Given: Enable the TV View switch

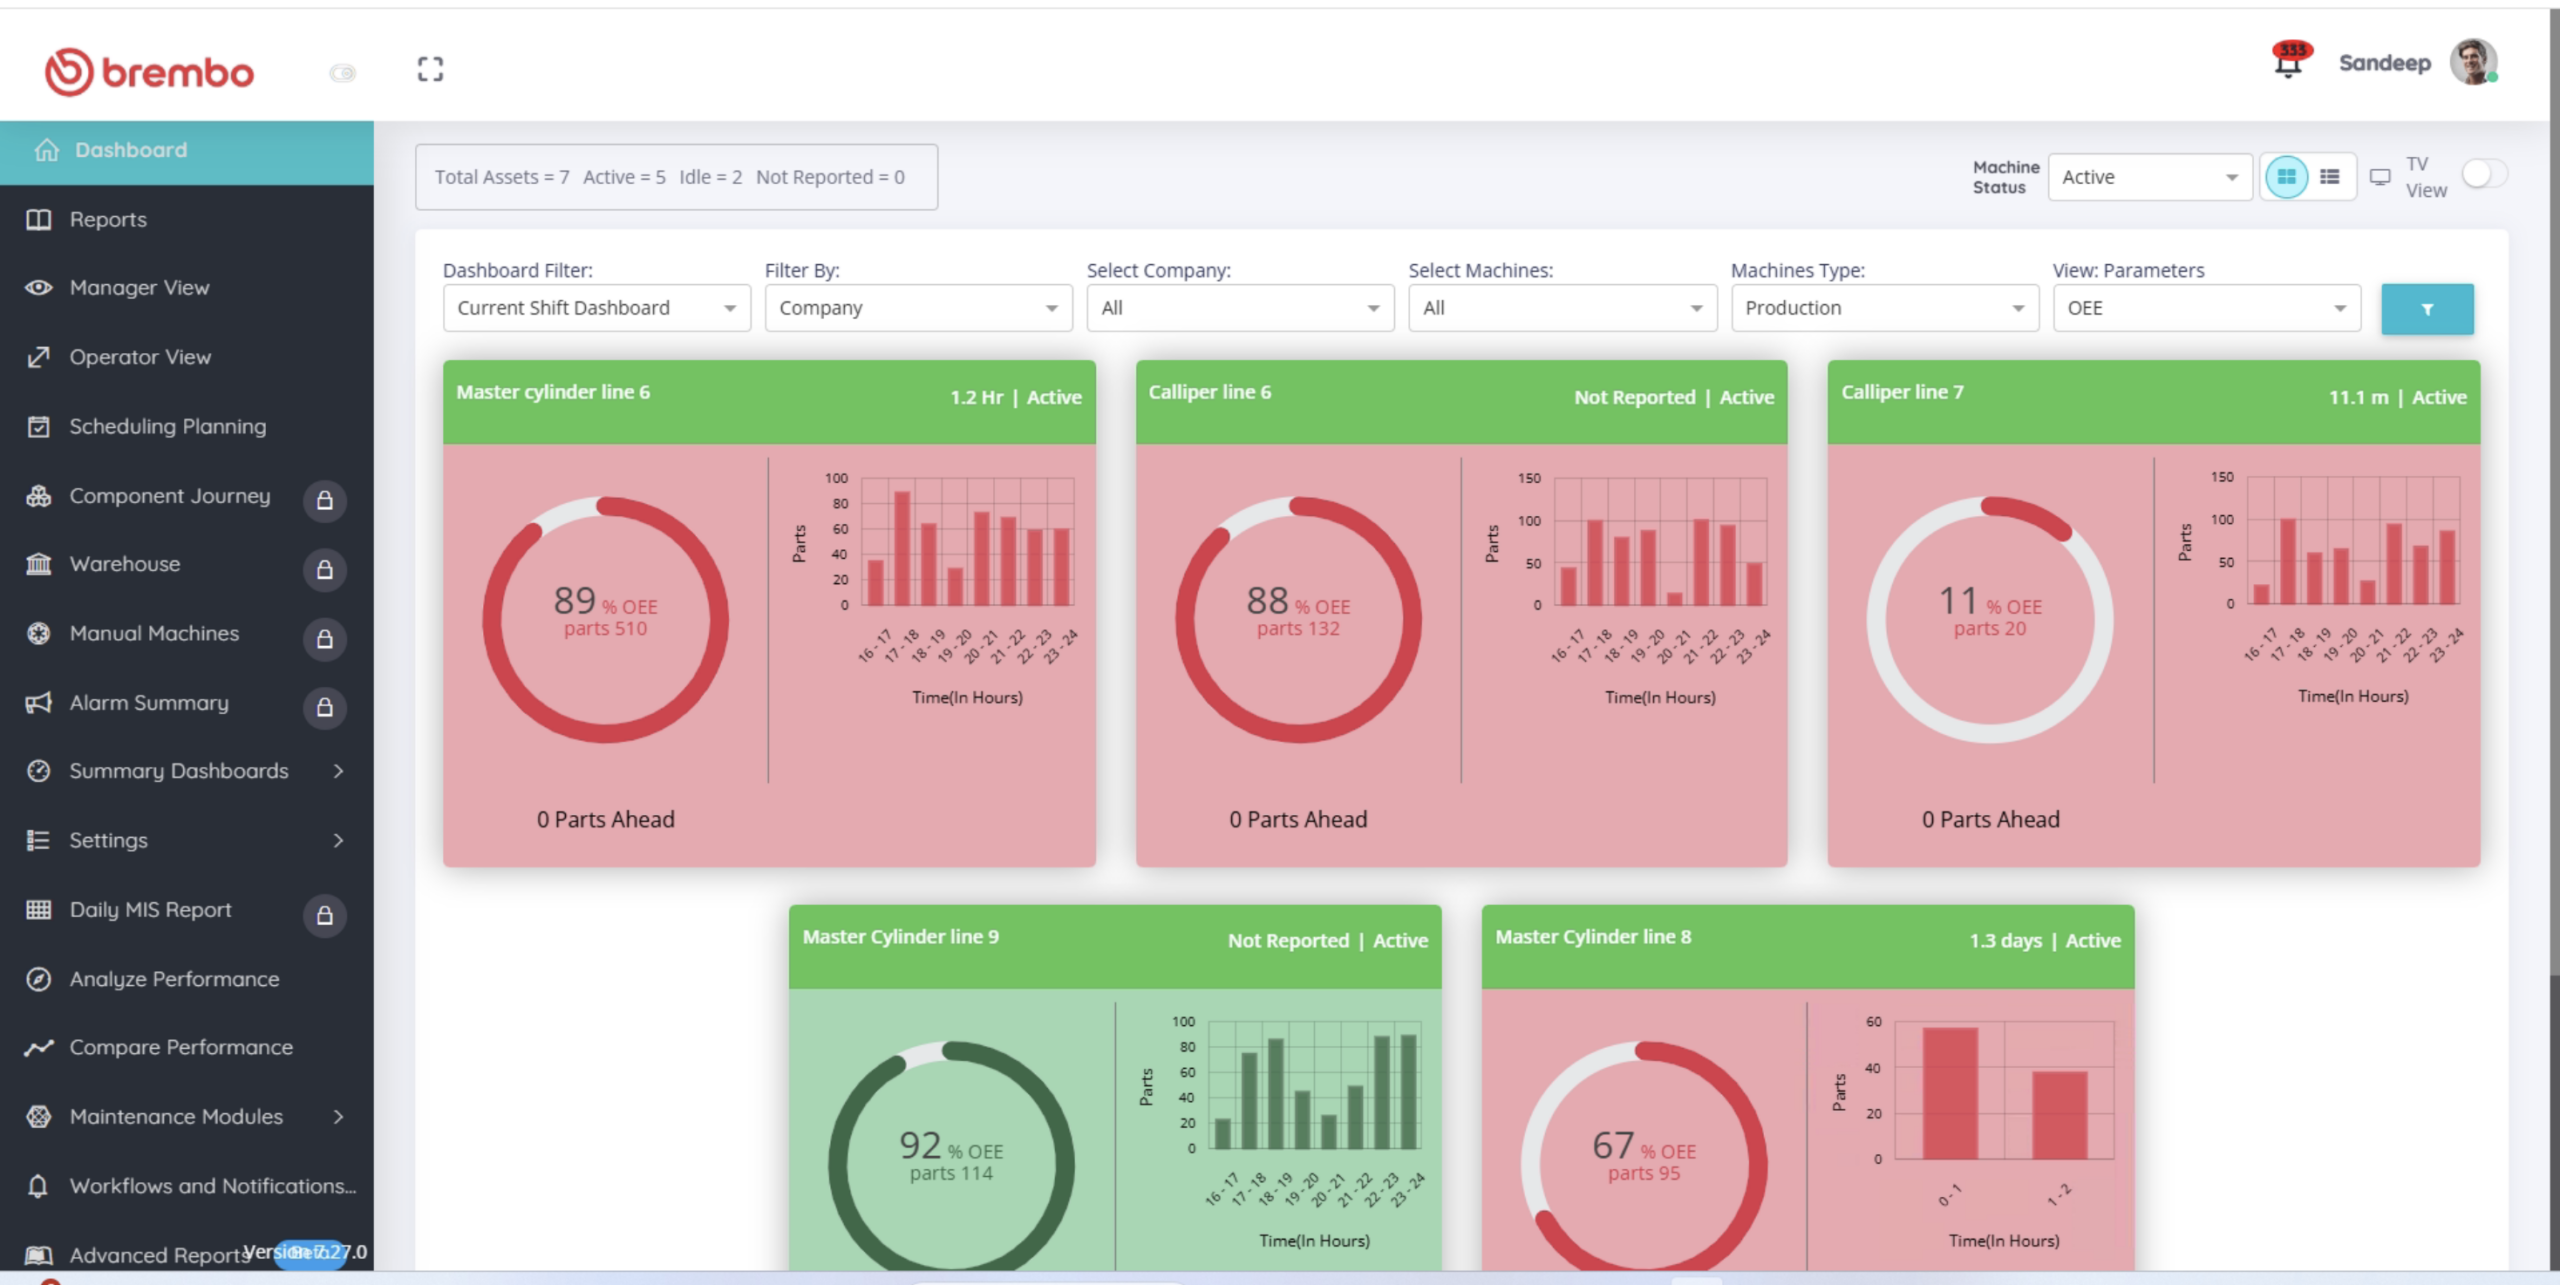Looking at the screenshot, I should coord(2484,174).
